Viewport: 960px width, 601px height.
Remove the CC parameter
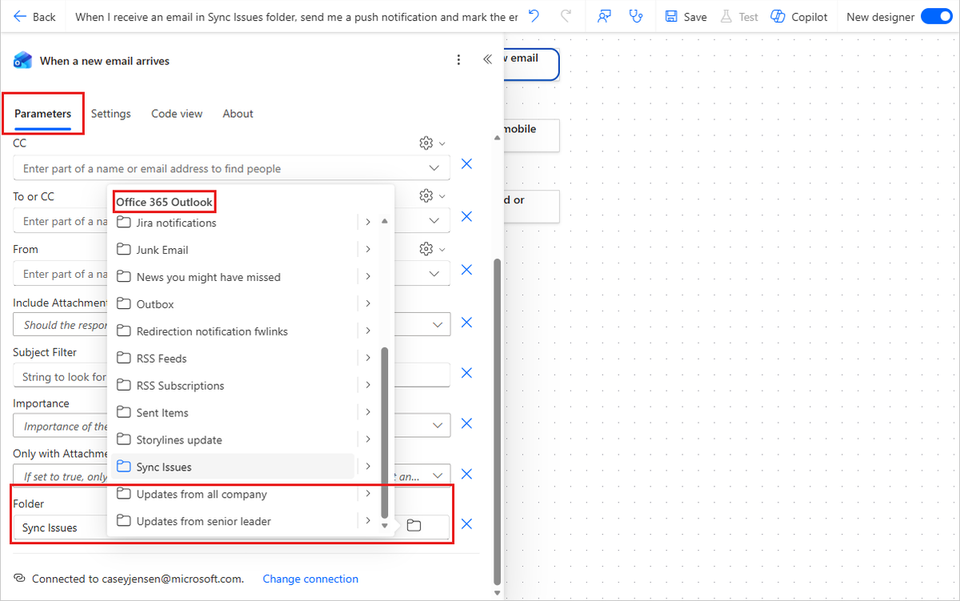point(467,164)
